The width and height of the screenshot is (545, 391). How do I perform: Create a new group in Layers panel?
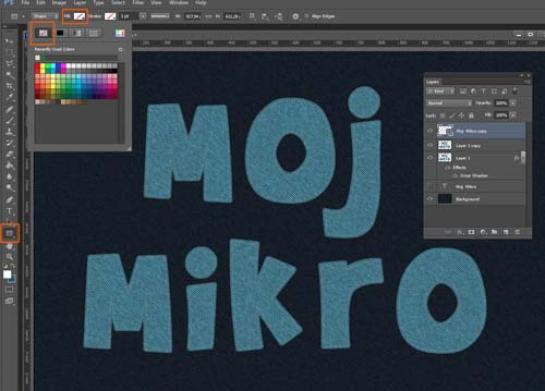[x=494, y=232]
